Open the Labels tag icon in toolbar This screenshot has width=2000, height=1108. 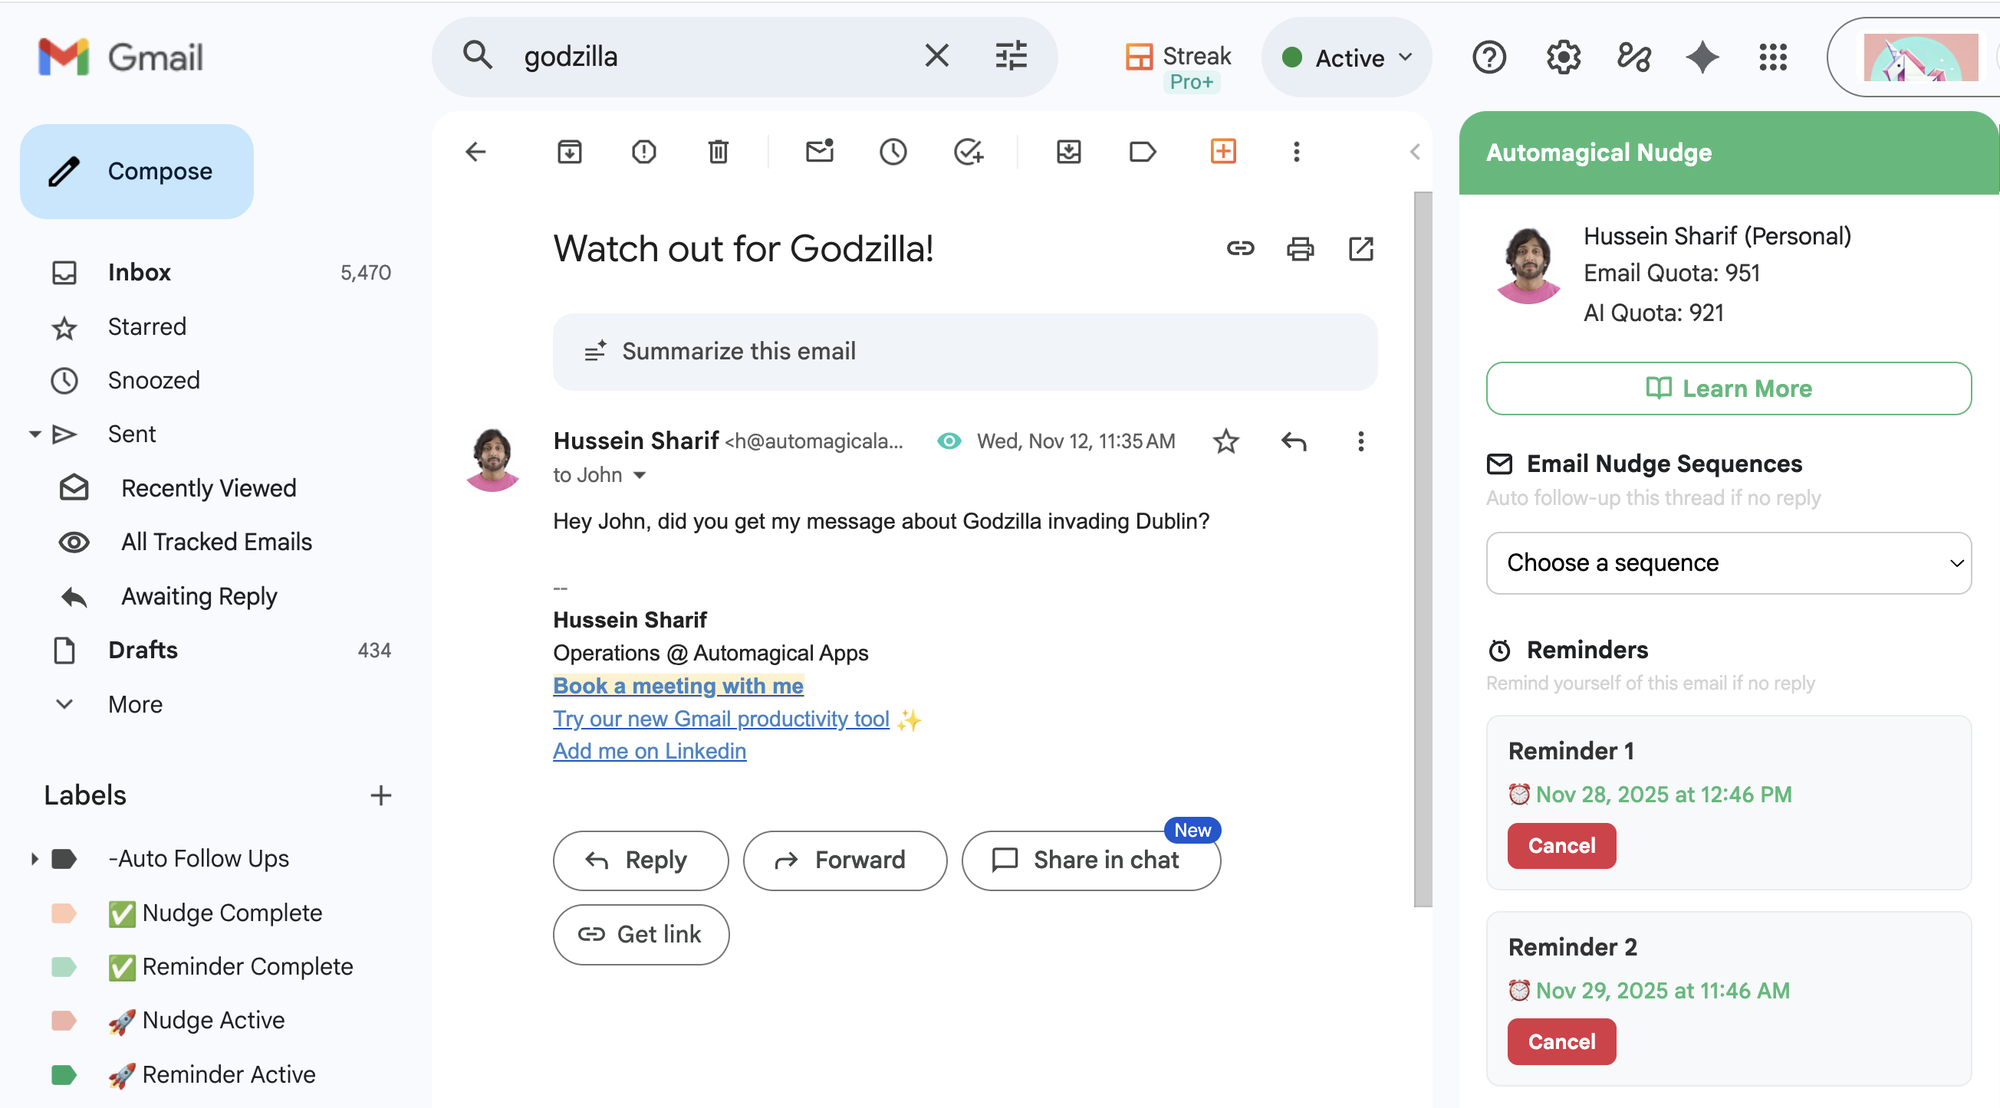coord(1142,152)
